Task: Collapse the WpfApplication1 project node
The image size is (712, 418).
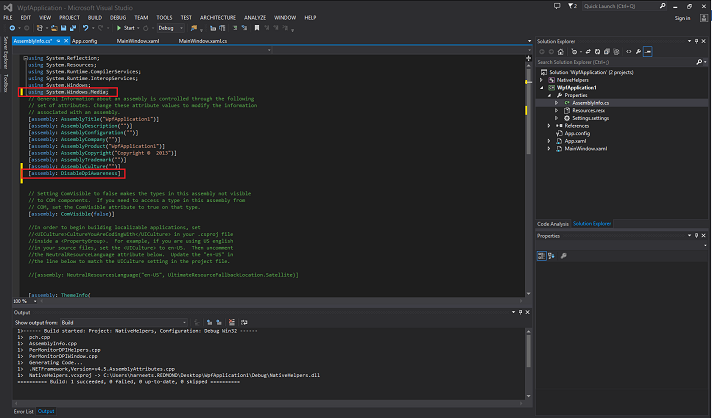Action: click(541, 87)
